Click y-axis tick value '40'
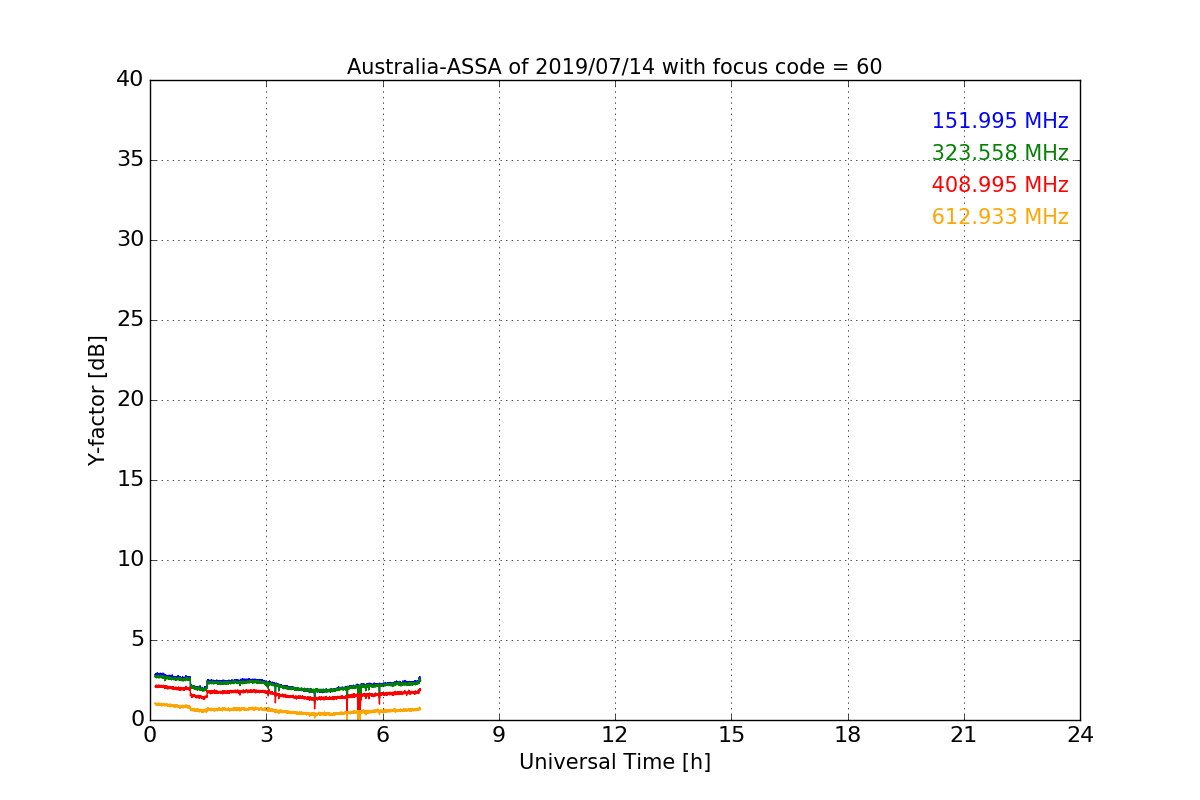The height and width of the screenshot is (800, 1200). (130, 80)
